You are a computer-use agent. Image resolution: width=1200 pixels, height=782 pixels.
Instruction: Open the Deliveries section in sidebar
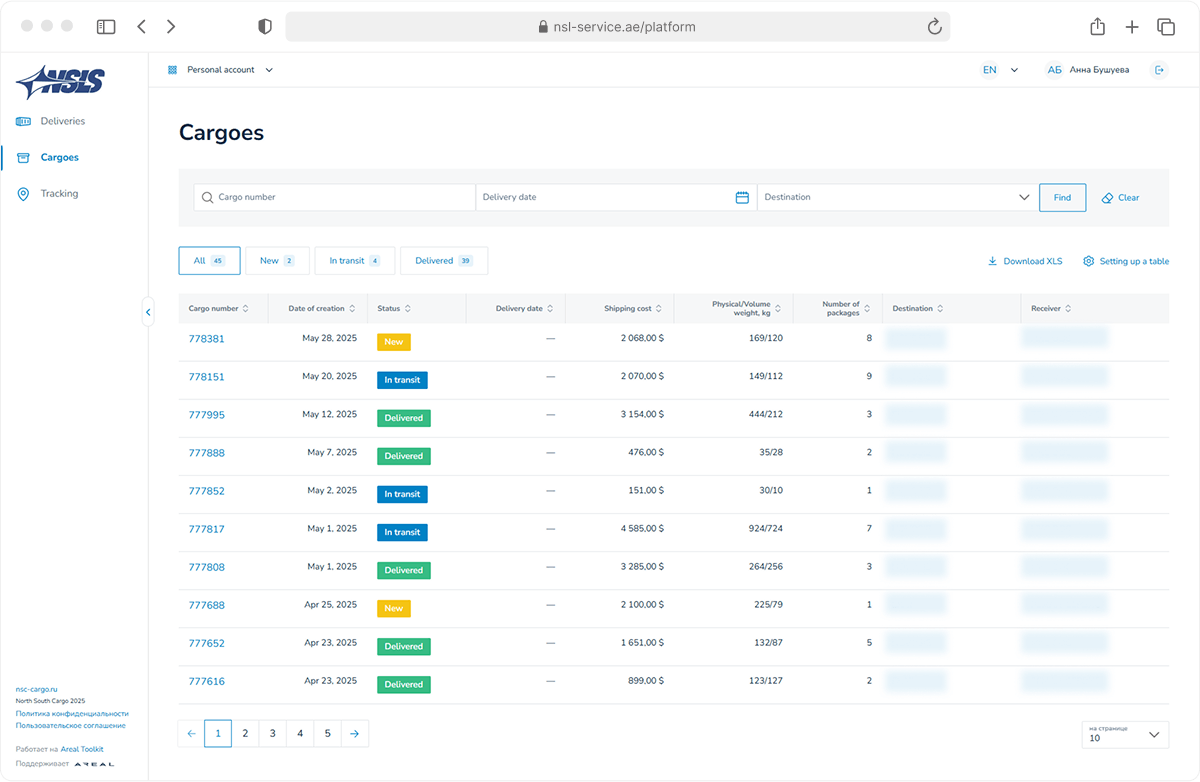click(62, 121)
